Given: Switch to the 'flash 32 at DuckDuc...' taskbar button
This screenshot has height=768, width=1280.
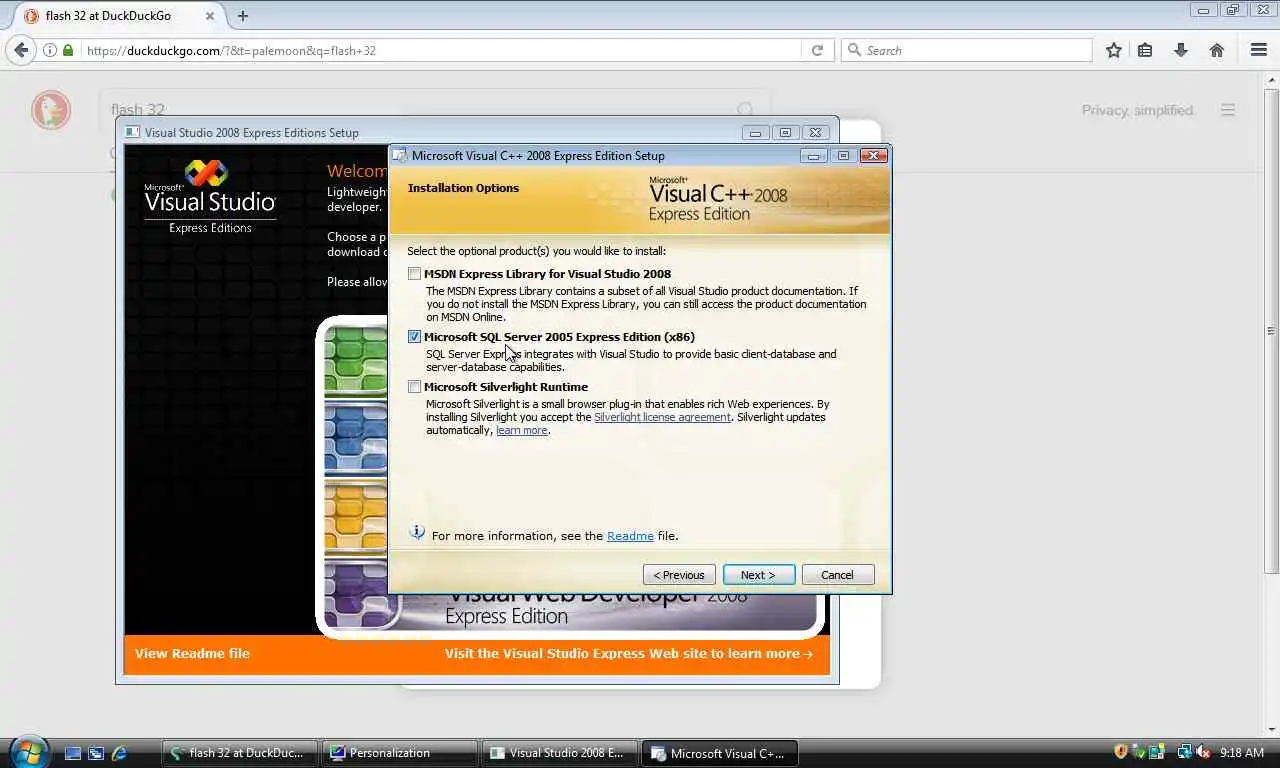Looking at the screenshot, I should click(240, 753).
